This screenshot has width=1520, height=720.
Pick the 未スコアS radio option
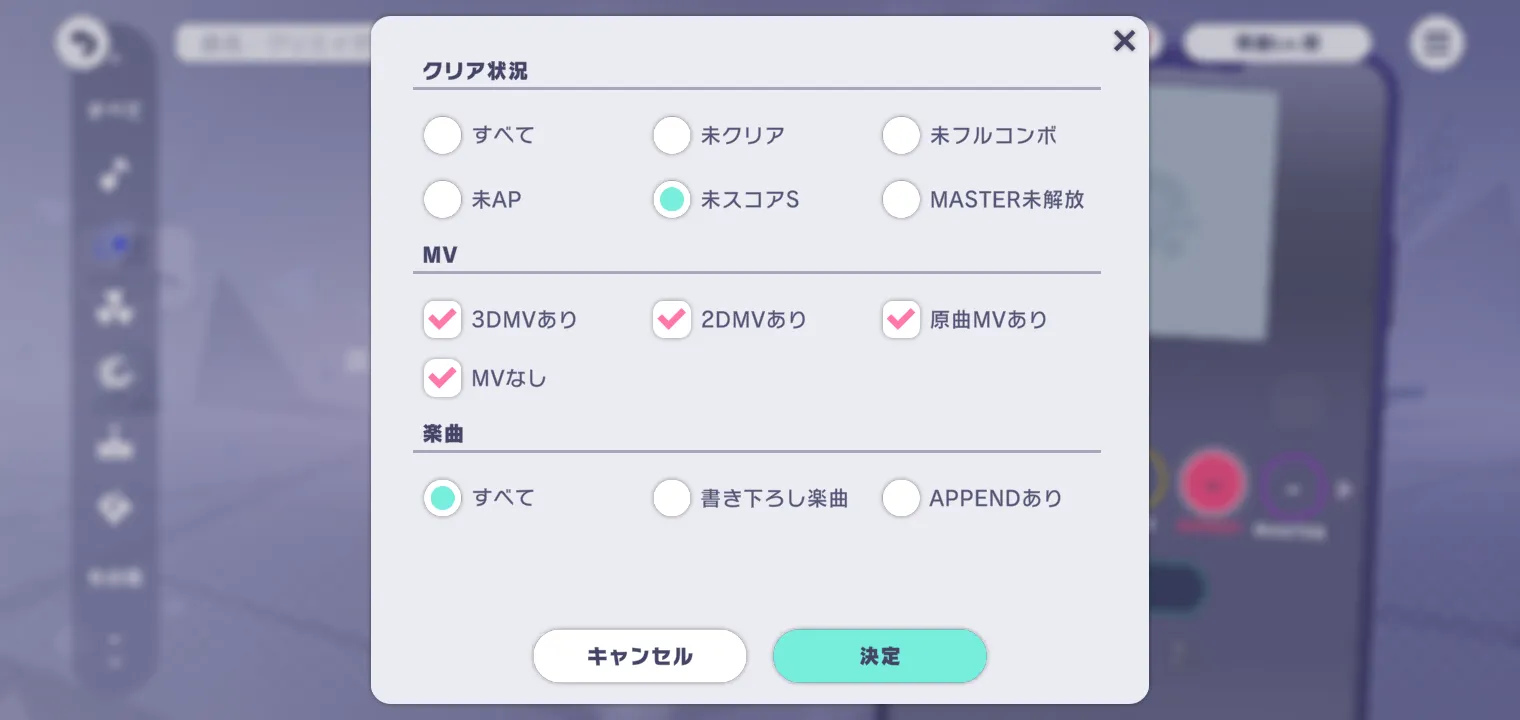pyautogui.click(x=672, y=199)
